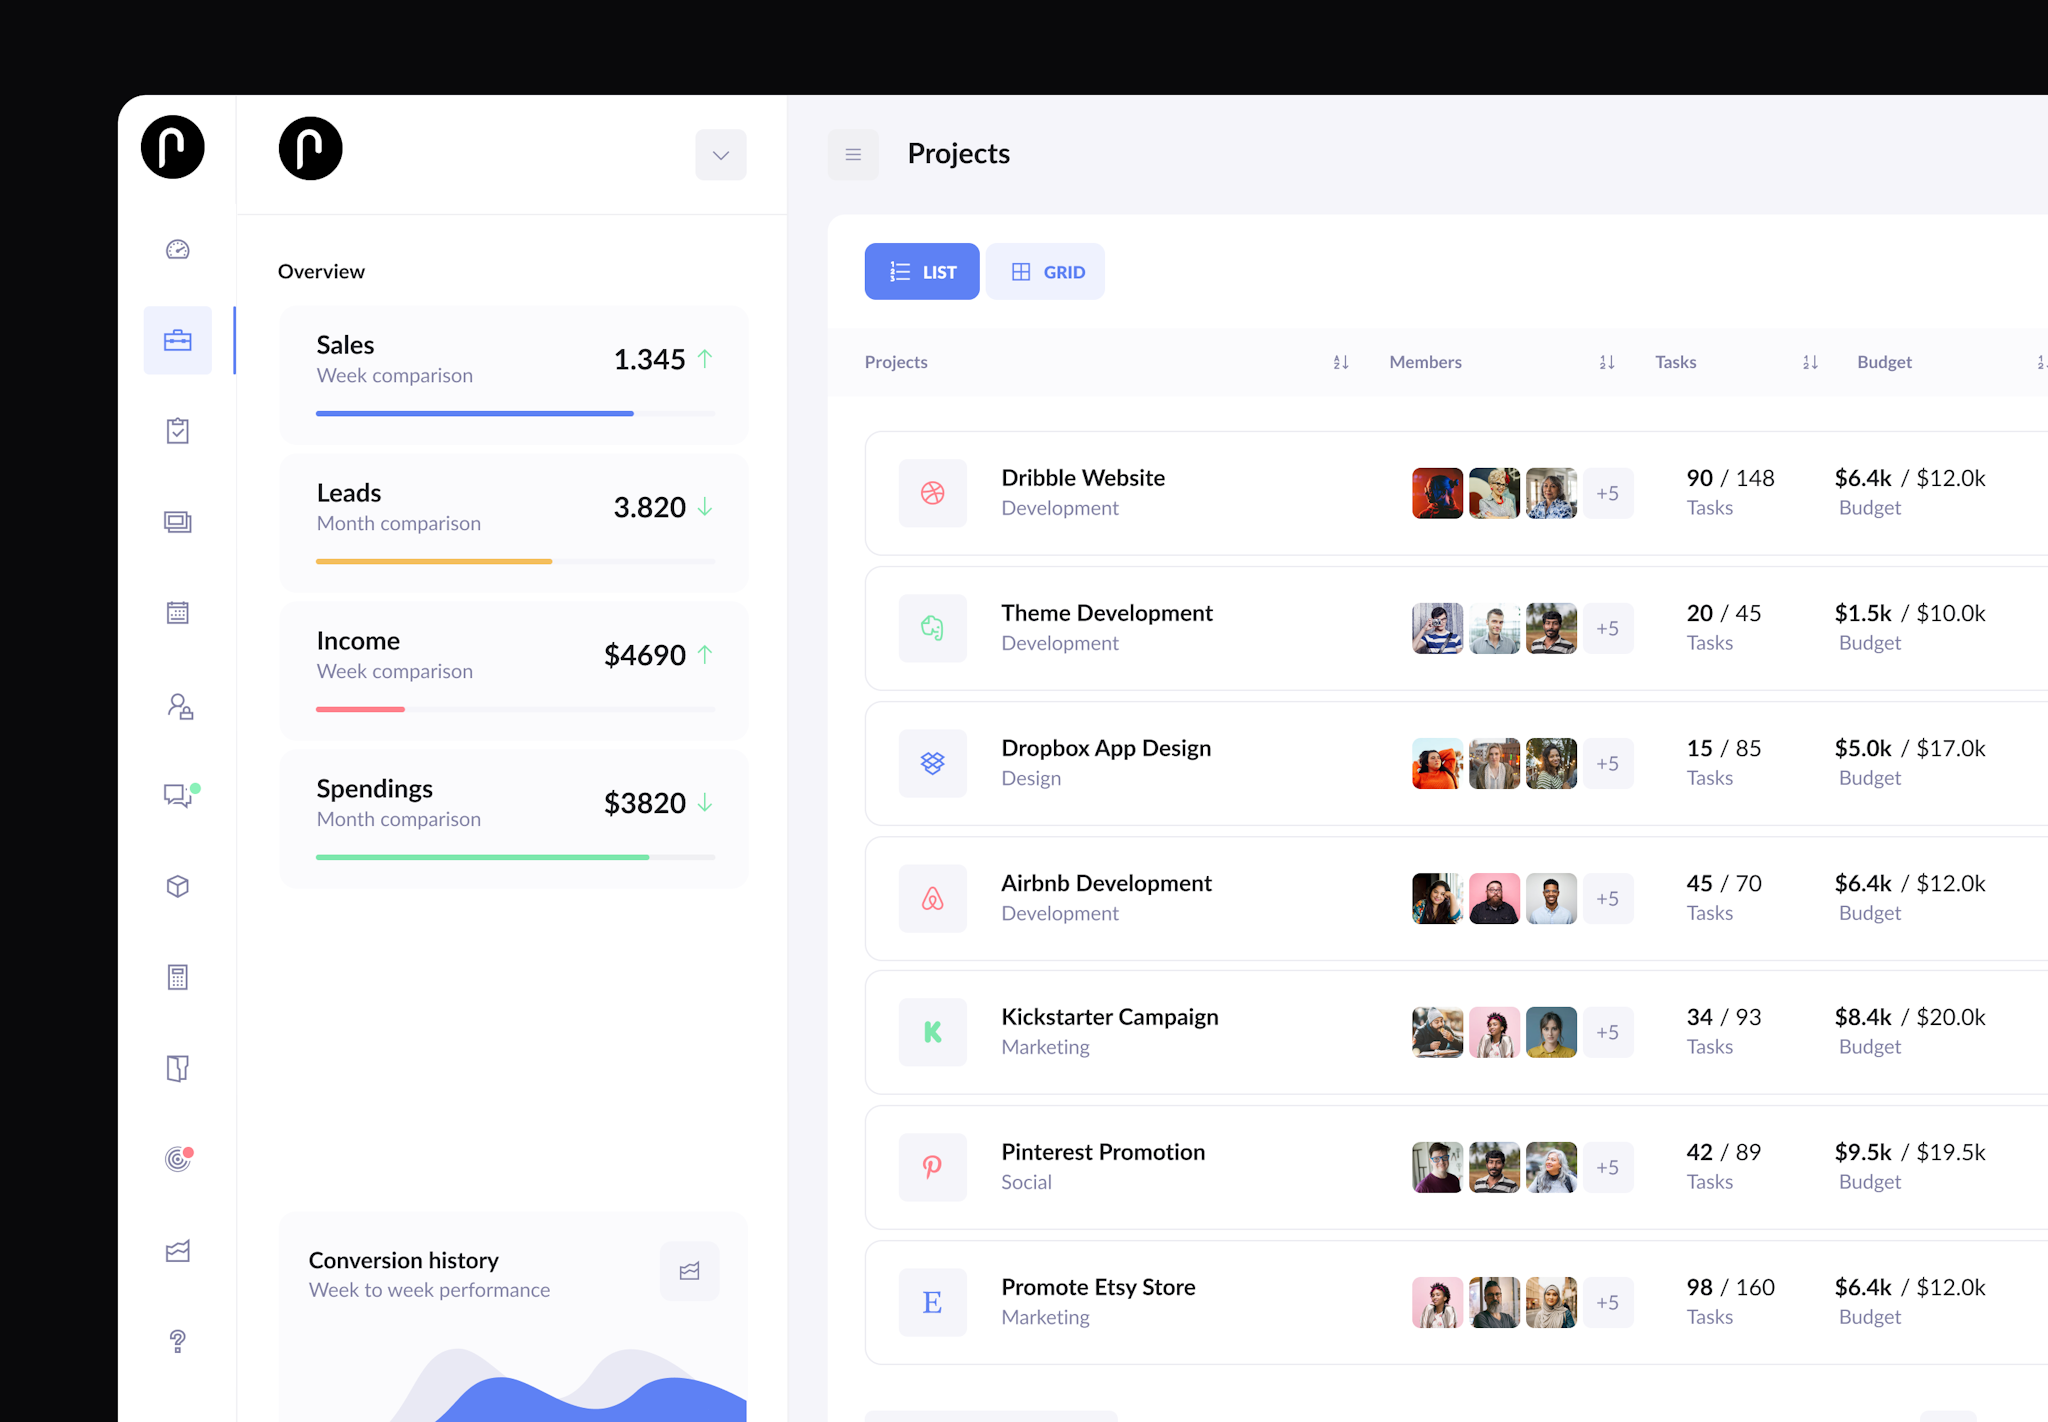Expand the workspace chevron dropdown
Viewport: 2048px width, 1422px height.
[x=720, y=155]
